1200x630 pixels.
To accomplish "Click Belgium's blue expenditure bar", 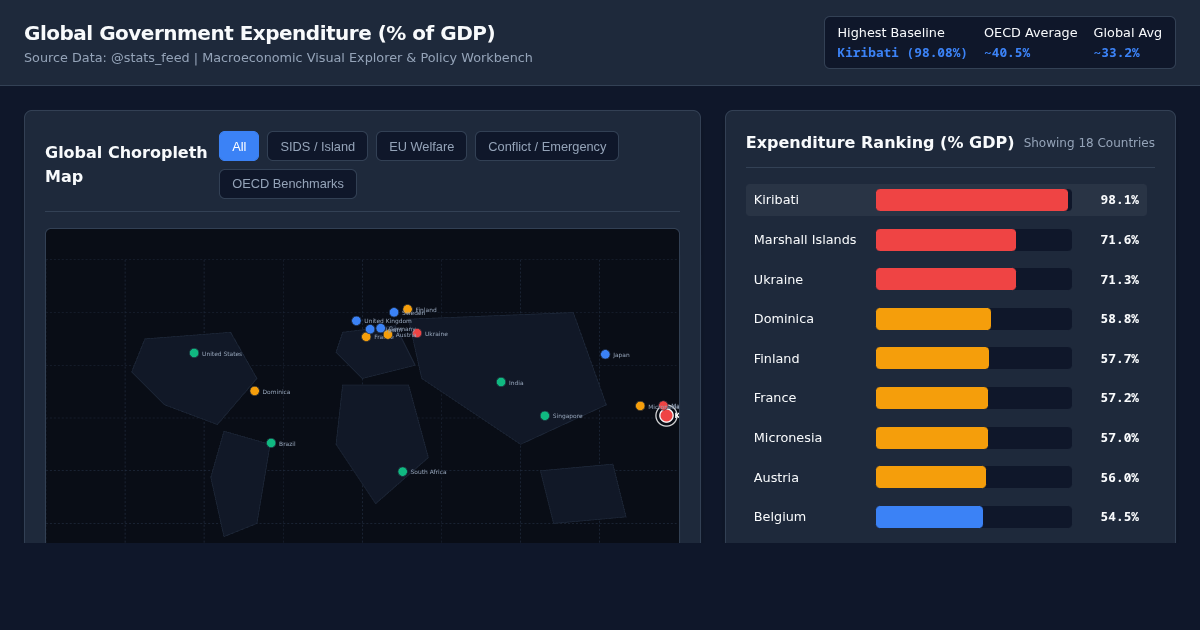I will pyautogui.click(x=929, y=517).
